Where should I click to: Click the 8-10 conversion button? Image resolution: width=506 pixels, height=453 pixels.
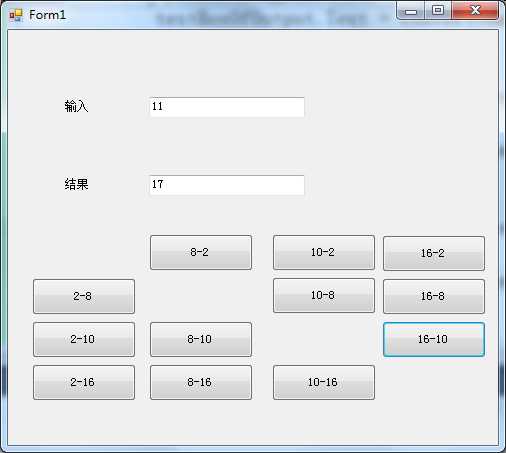coord(201,339)
